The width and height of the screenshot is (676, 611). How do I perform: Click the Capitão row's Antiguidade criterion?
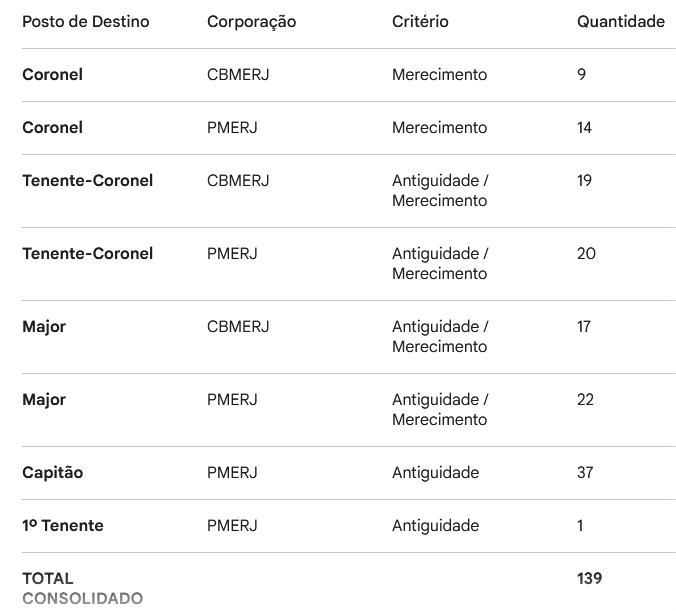point(435,472)
